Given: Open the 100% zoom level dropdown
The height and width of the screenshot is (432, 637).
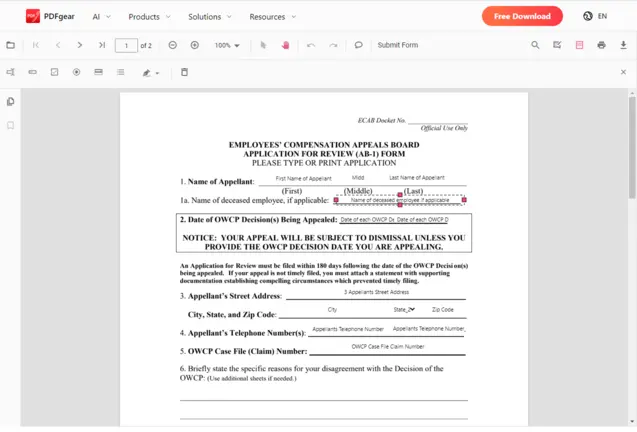Looking at the screenshot, I should 227,45.
